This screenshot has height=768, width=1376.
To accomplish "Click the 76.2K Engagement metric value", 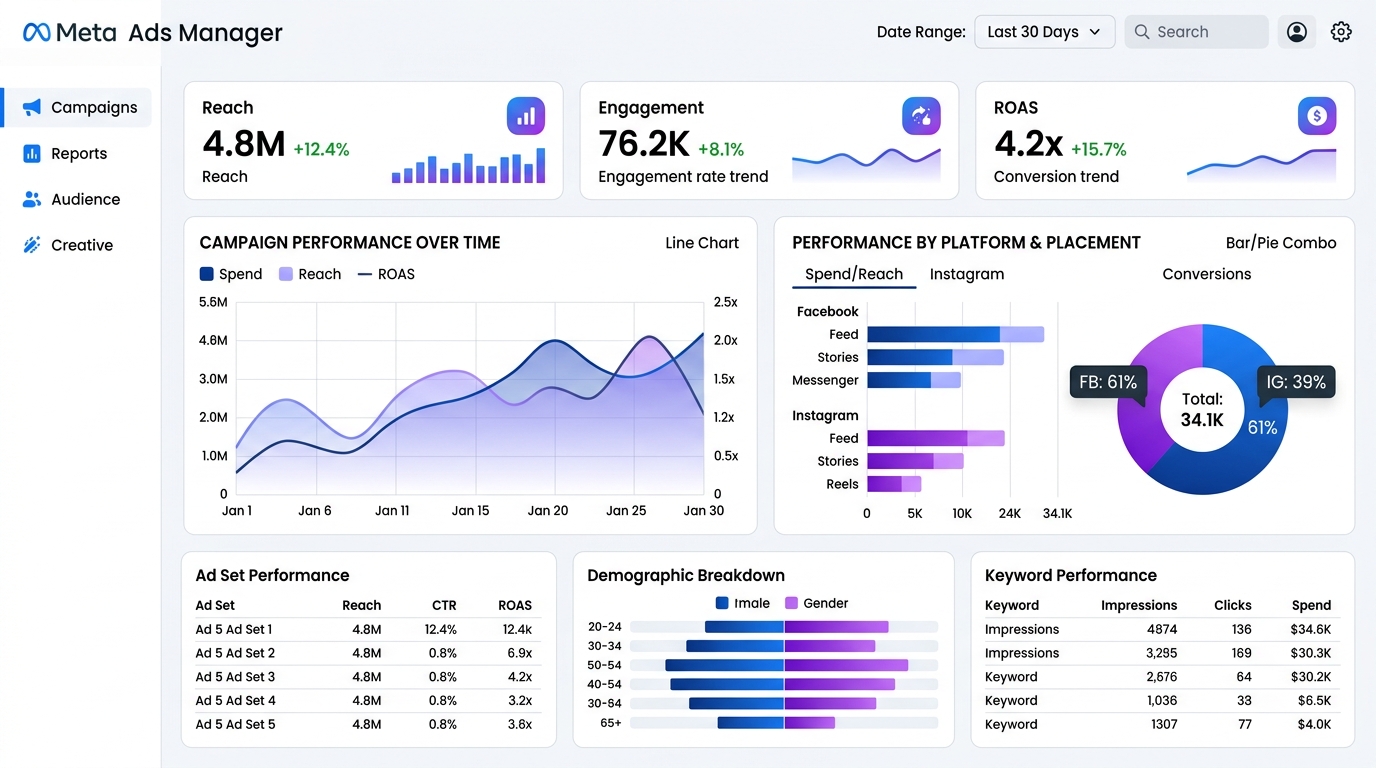I will point(644,144).
